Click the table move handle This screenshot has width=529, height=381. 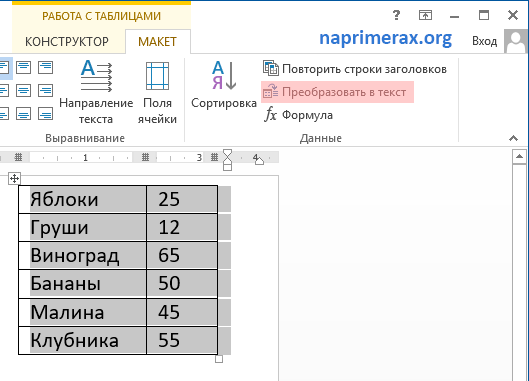(x=14, y=178)
